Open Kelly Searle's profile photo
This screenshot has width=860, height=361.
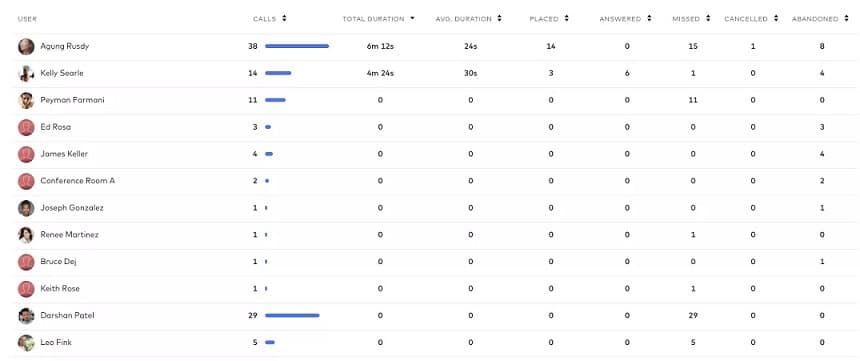point(26,74)
